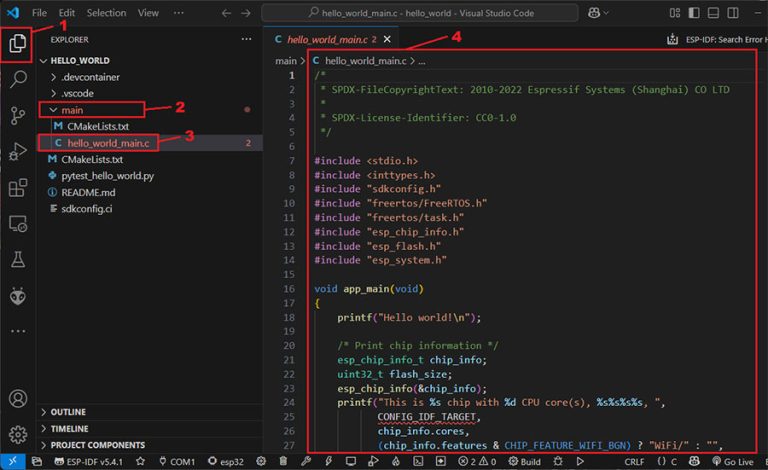Start Go Live server
This screenshot has height=470, width=768.
(x=733, y=461)
